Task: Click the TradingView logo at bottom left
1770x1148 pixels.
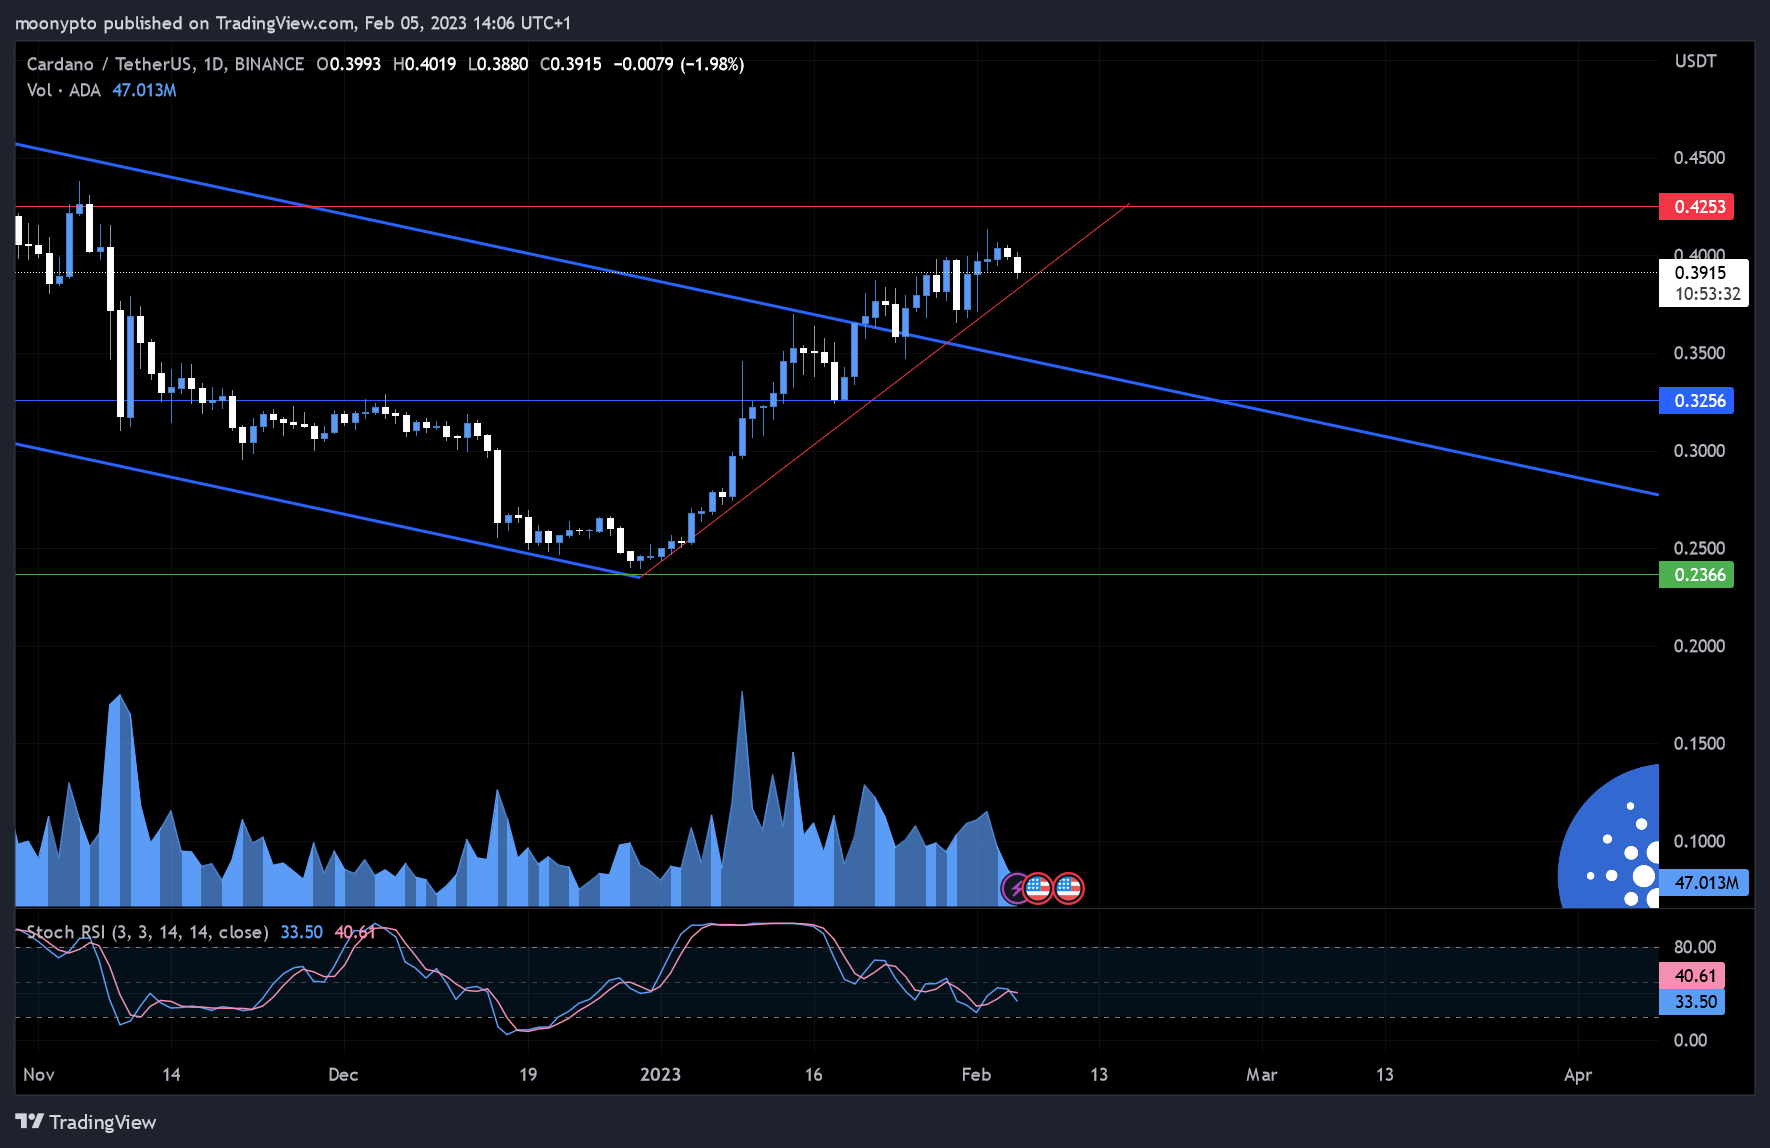Action: [x=86, y=1122]
